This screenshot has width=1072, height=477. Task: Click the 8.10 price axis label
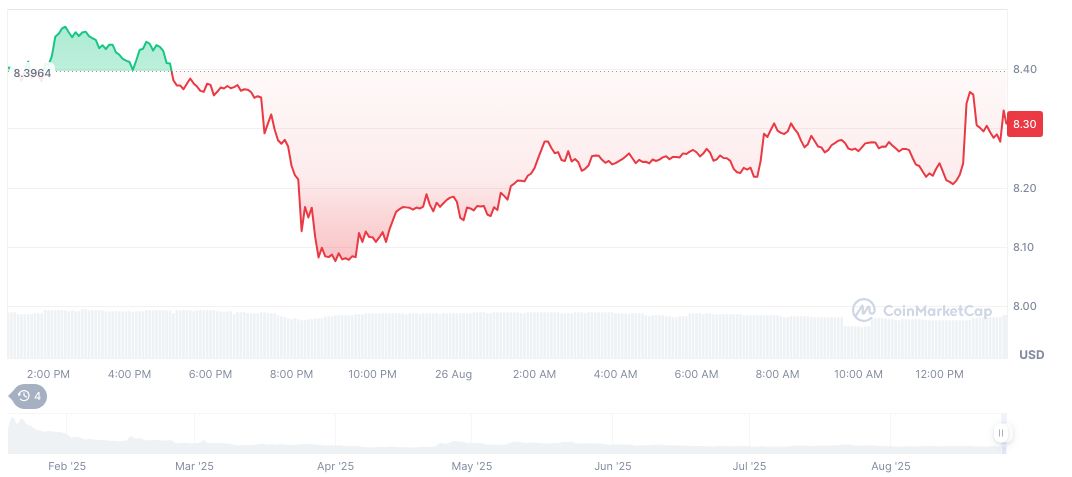tap(1023, 247)
